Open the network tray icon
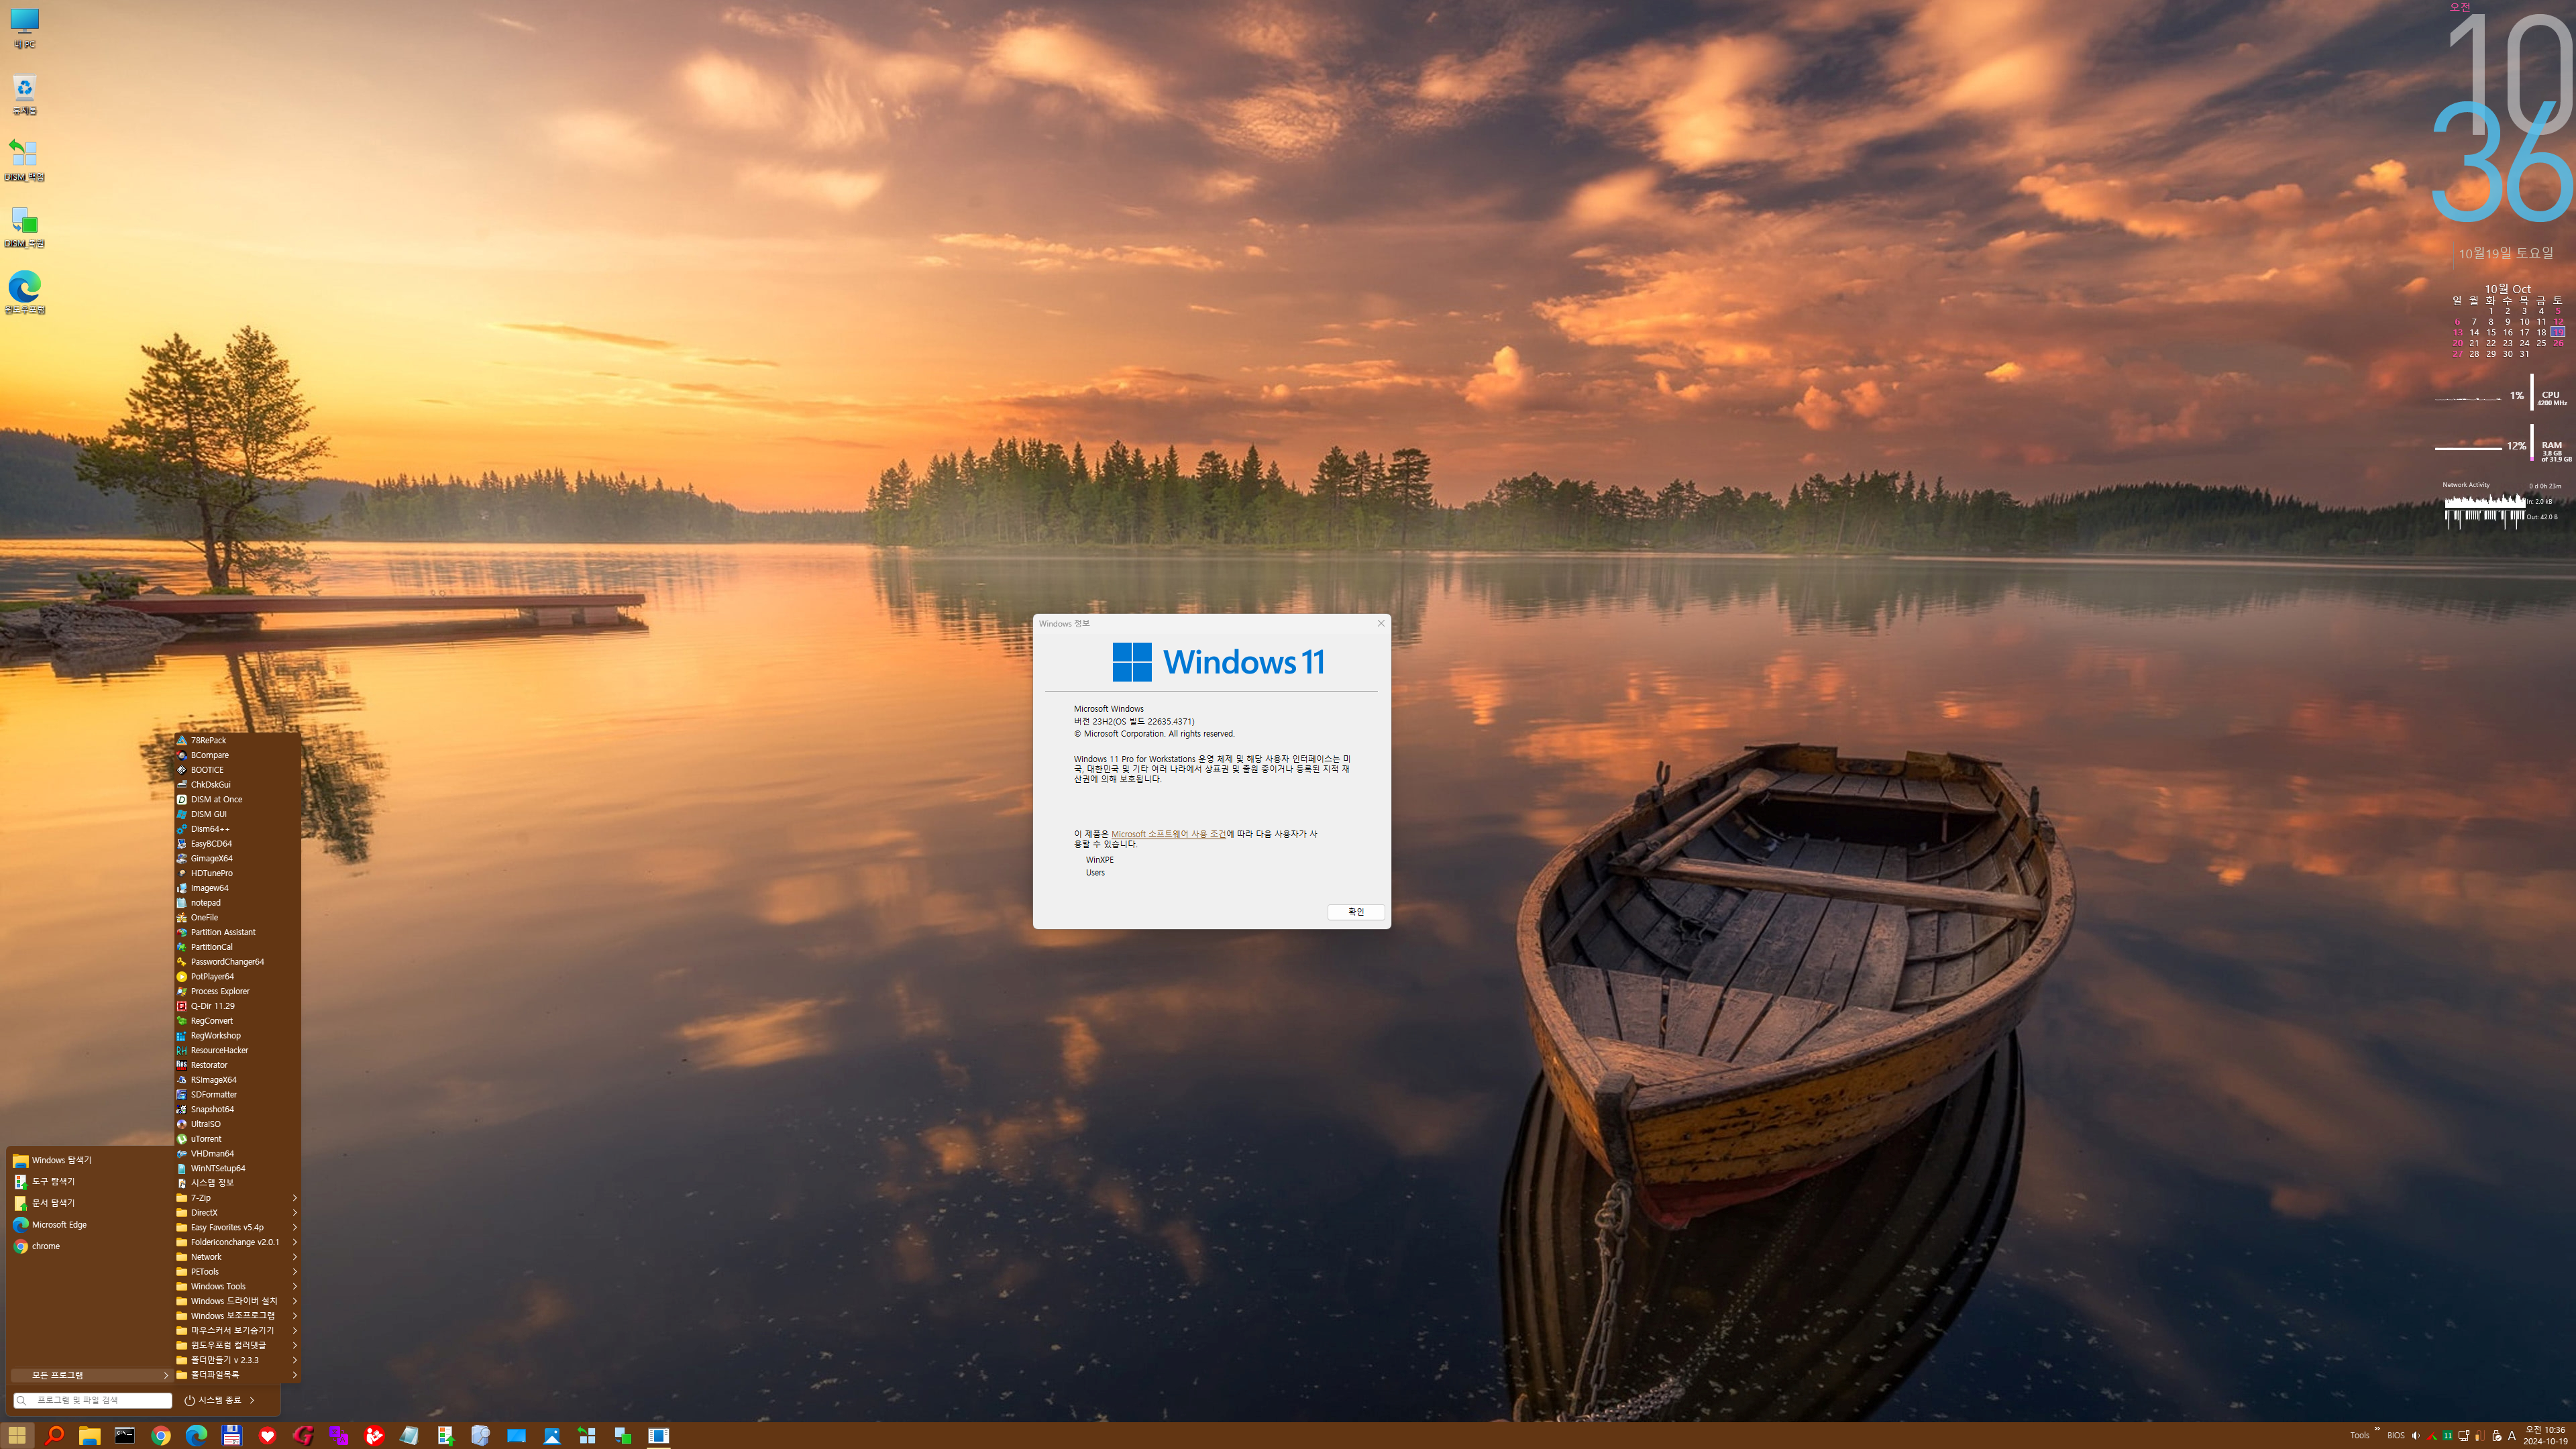The width and height of the screenshot is (2576, 1449). (x=2463, y=1436)
